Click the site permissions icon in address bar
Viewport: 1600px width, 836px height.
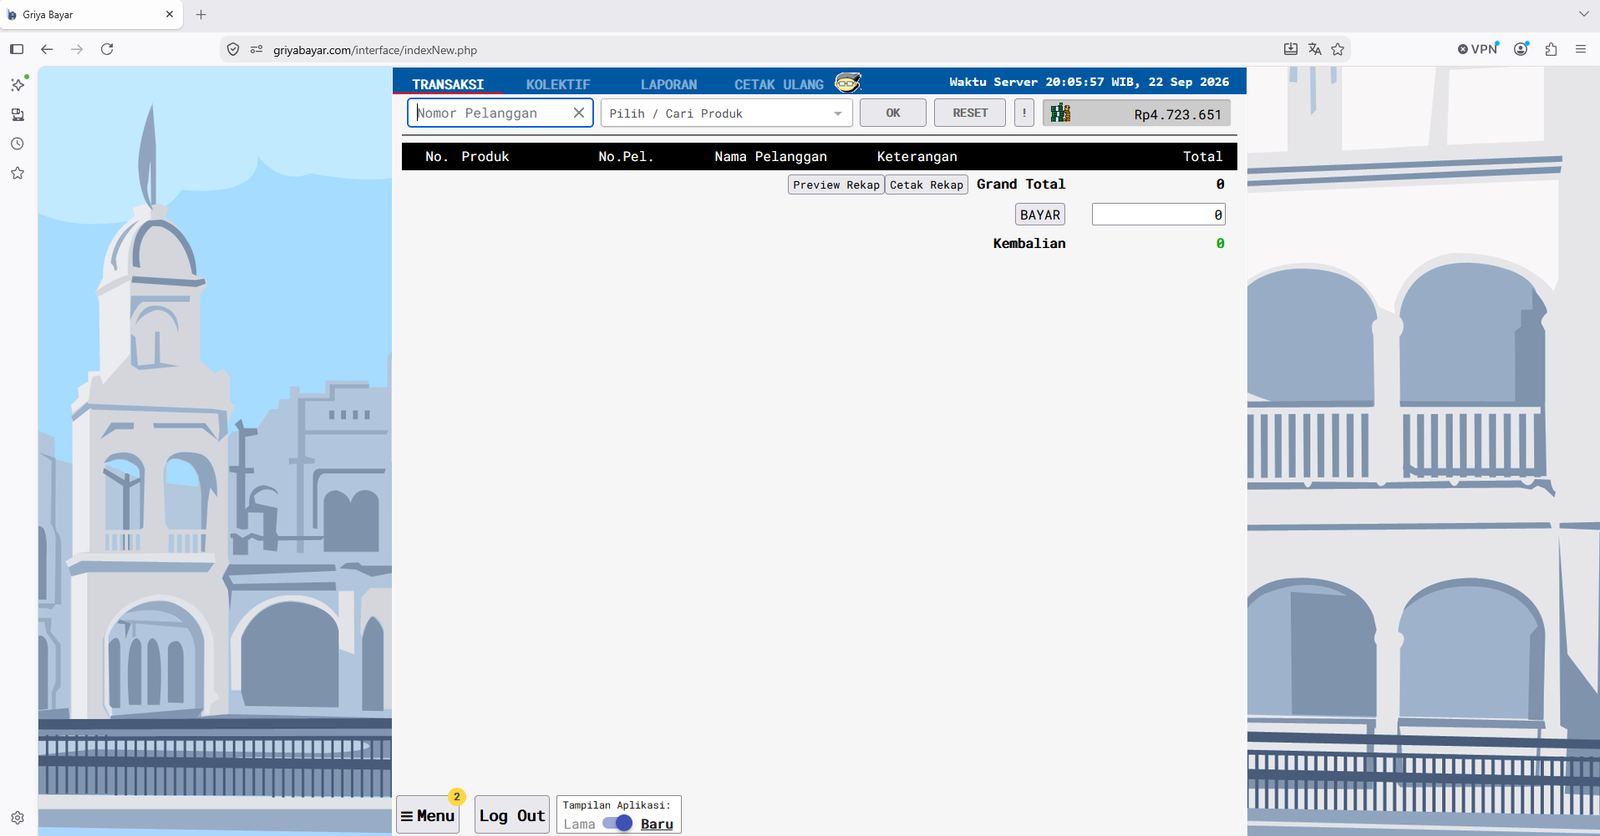pyautogui.click(x=256, y=49)
